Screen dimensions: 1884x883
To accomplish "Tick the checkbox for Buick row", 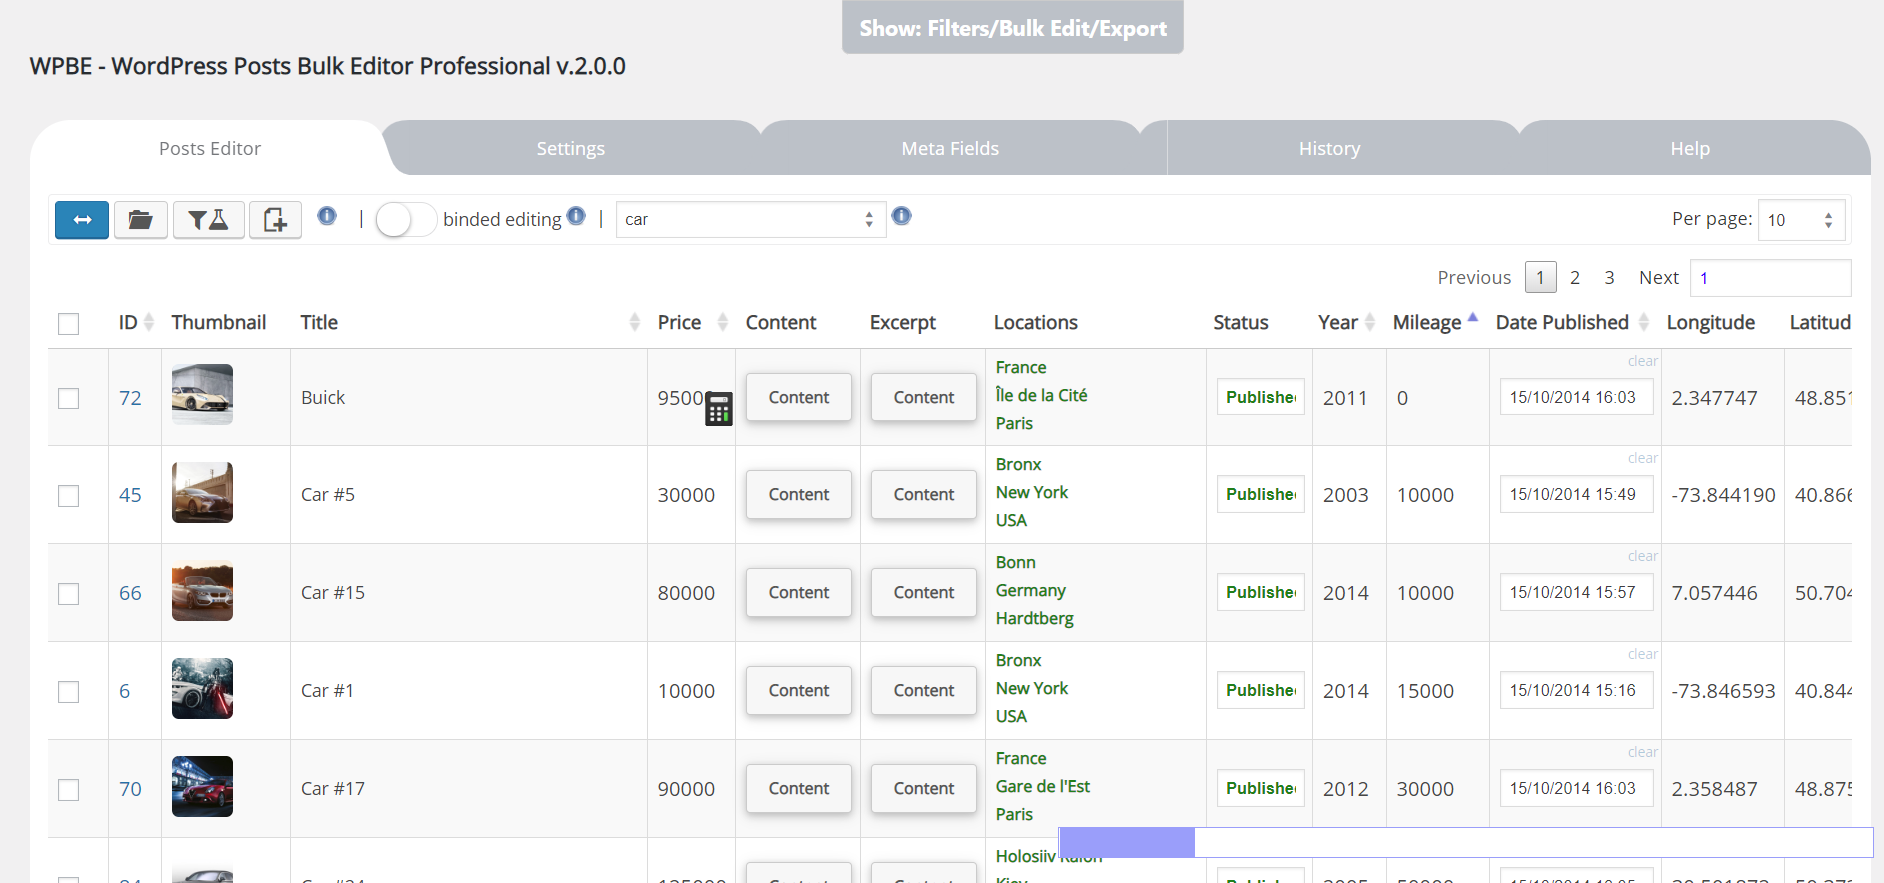I will click(69, 398).
